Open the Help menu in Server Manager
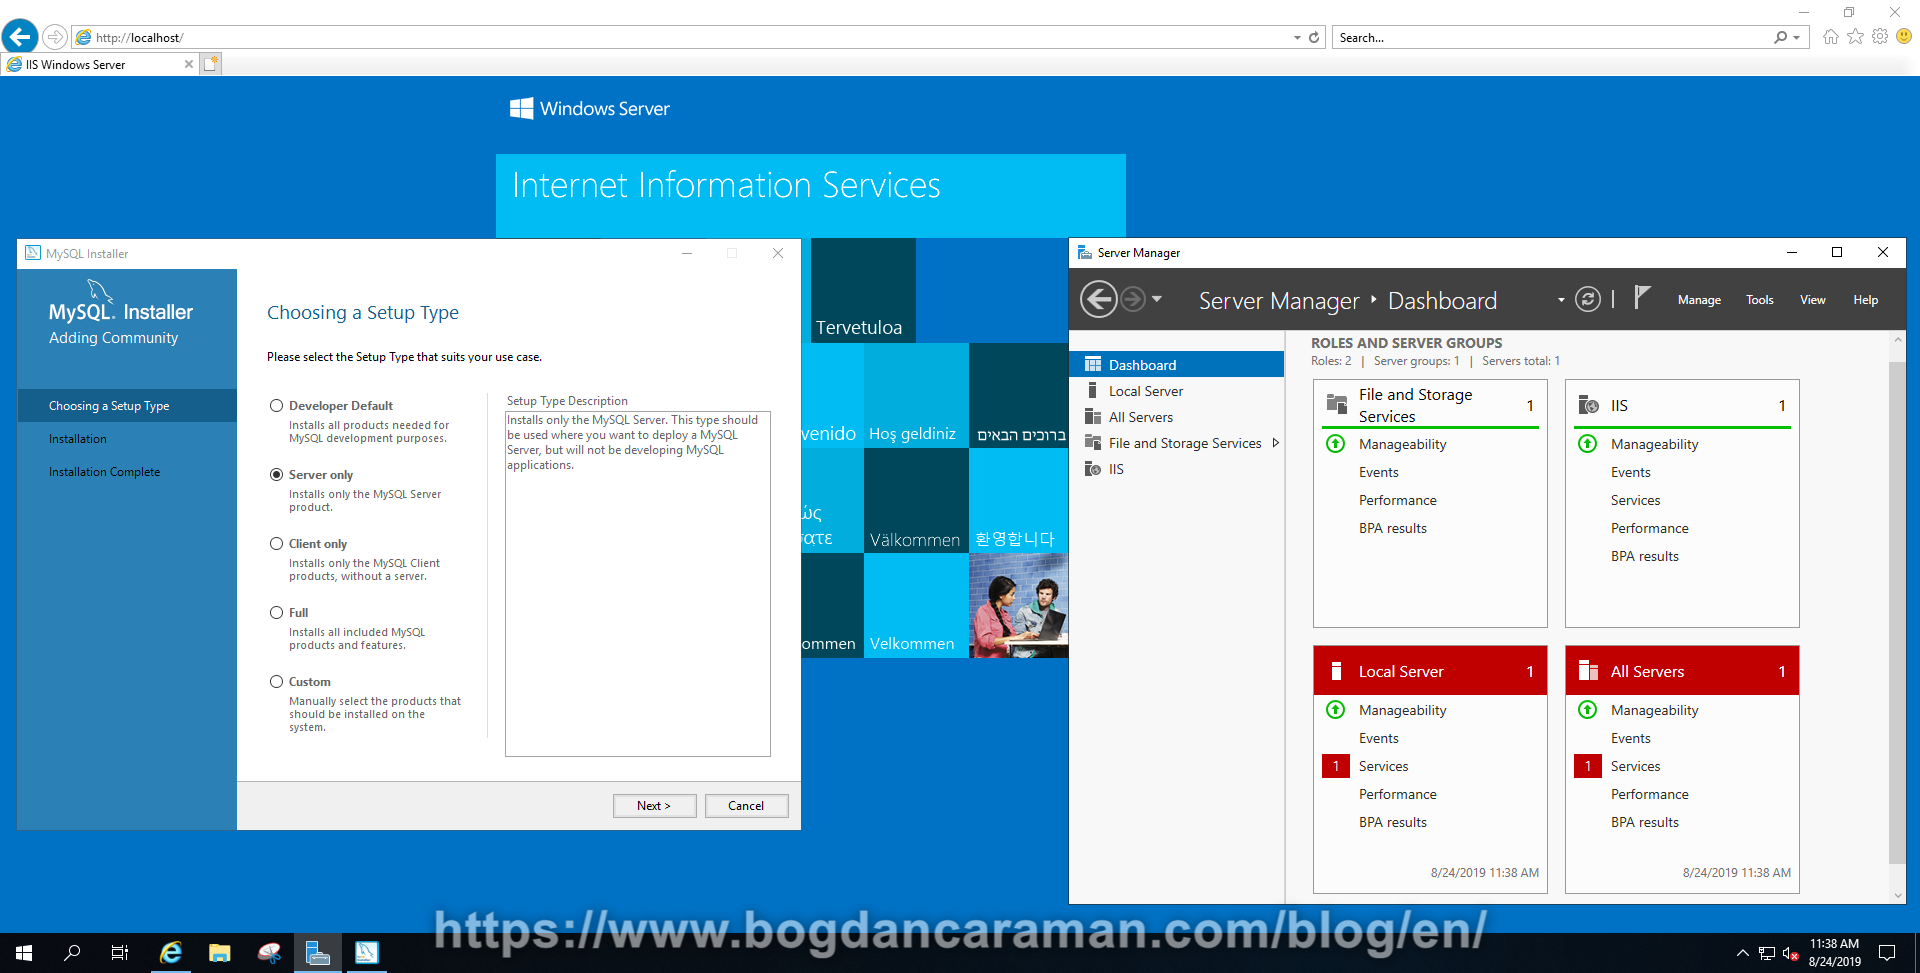This screenshot has width=1920, height=973. [1866, 300]
